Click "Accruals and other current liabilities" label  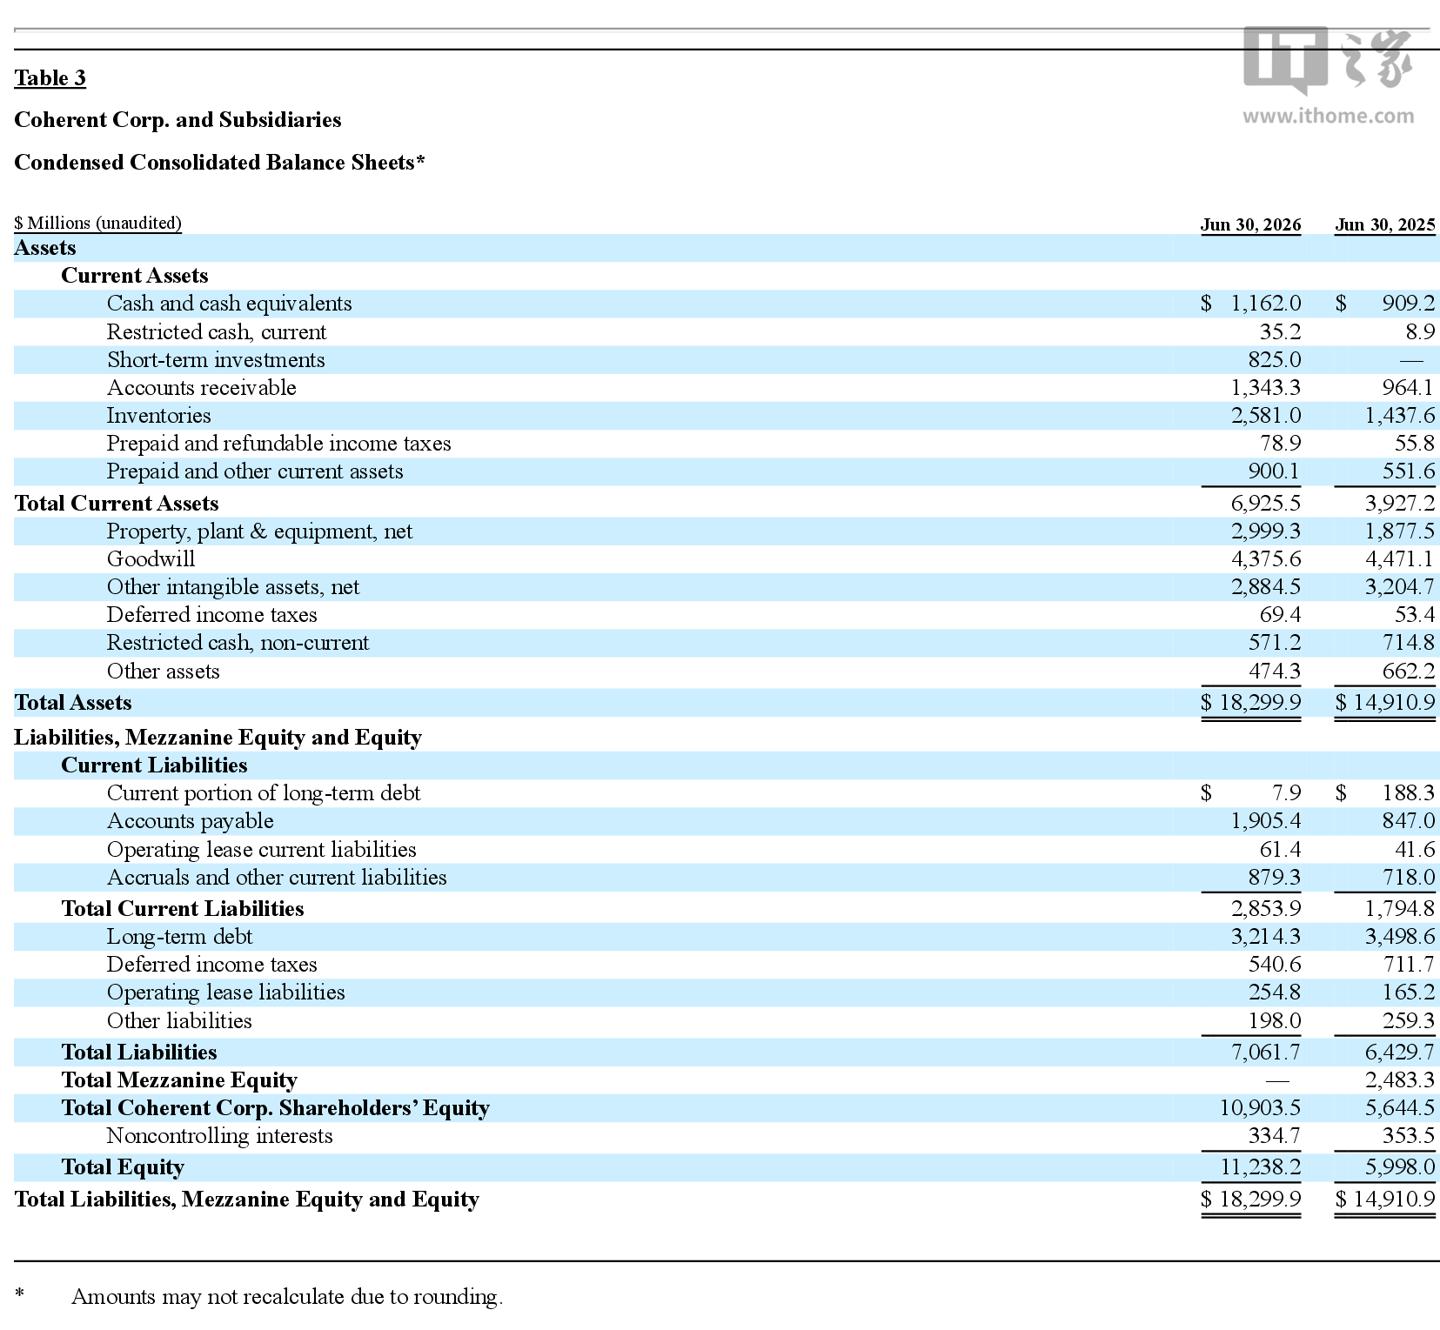[x=277, y=878]
